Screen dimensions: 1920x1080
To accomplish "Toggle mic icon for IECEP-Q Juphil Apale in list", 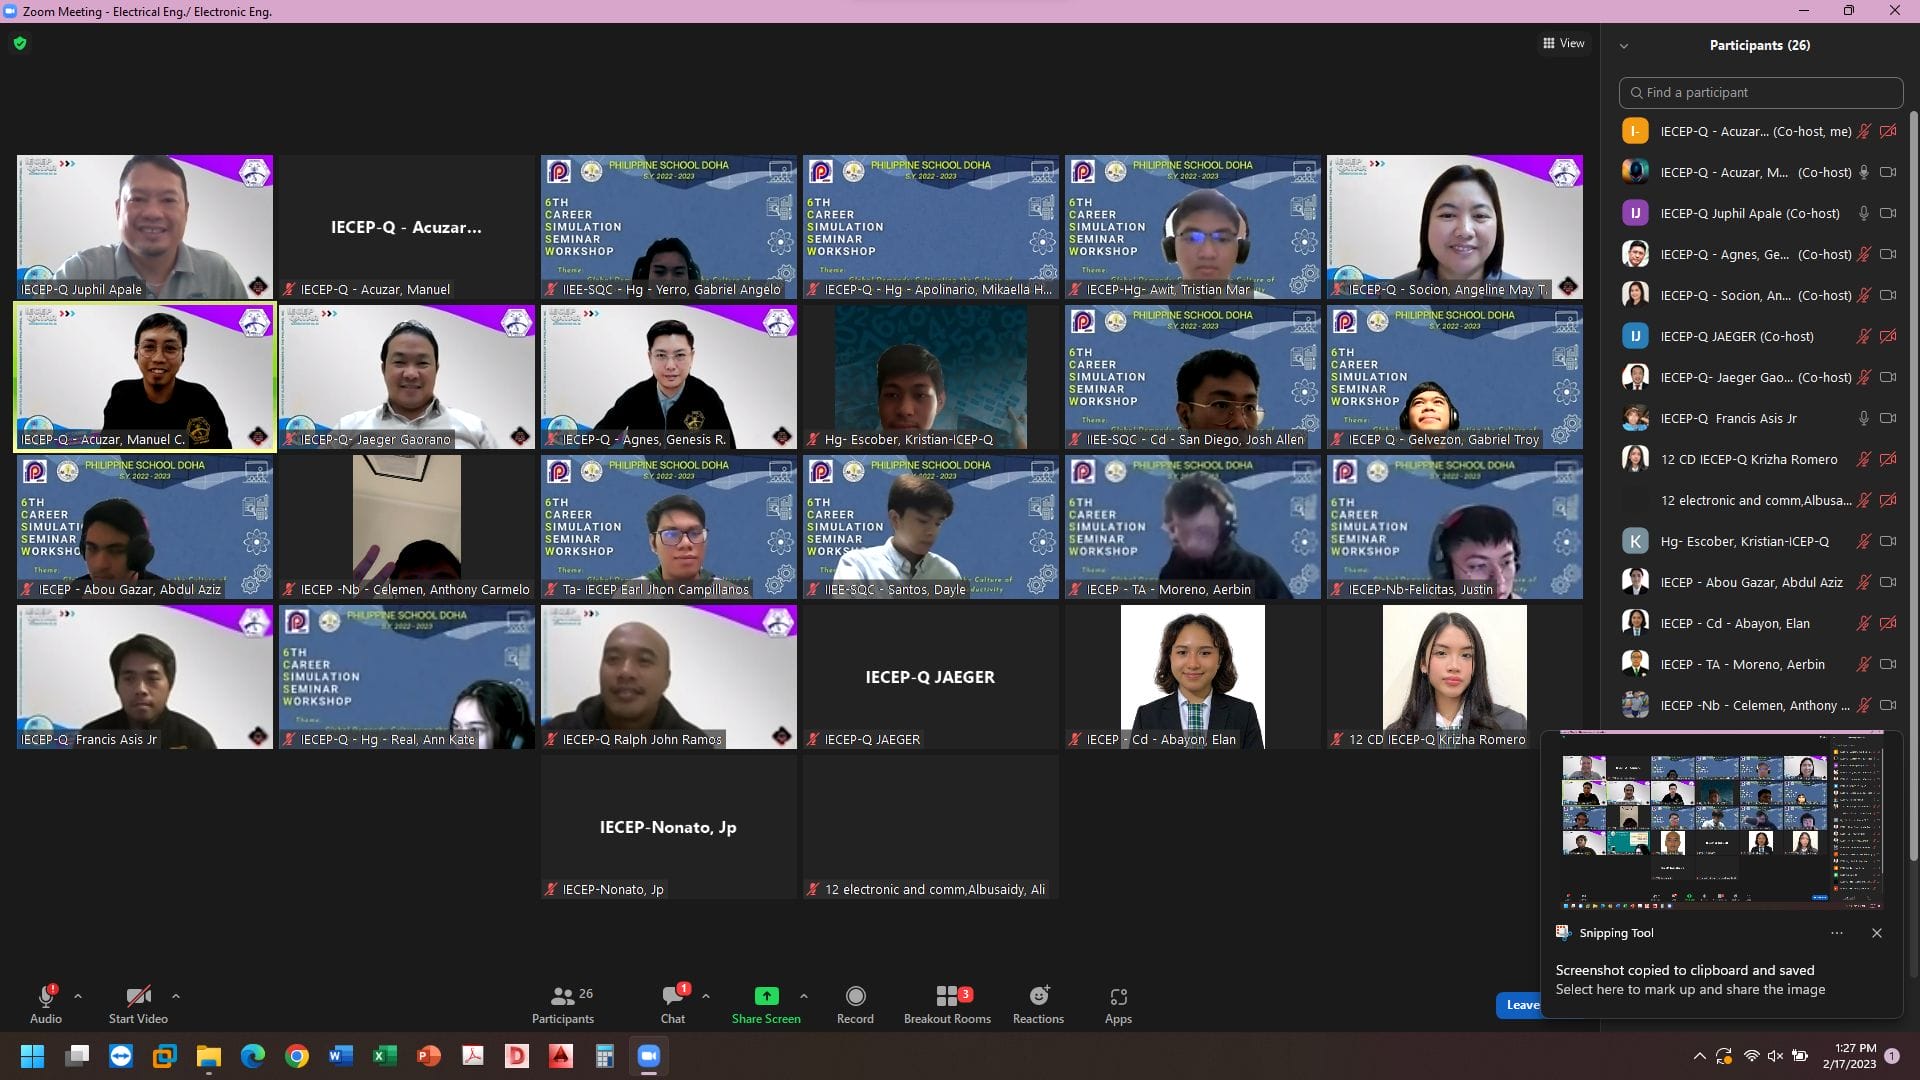I will (1864, 213).
